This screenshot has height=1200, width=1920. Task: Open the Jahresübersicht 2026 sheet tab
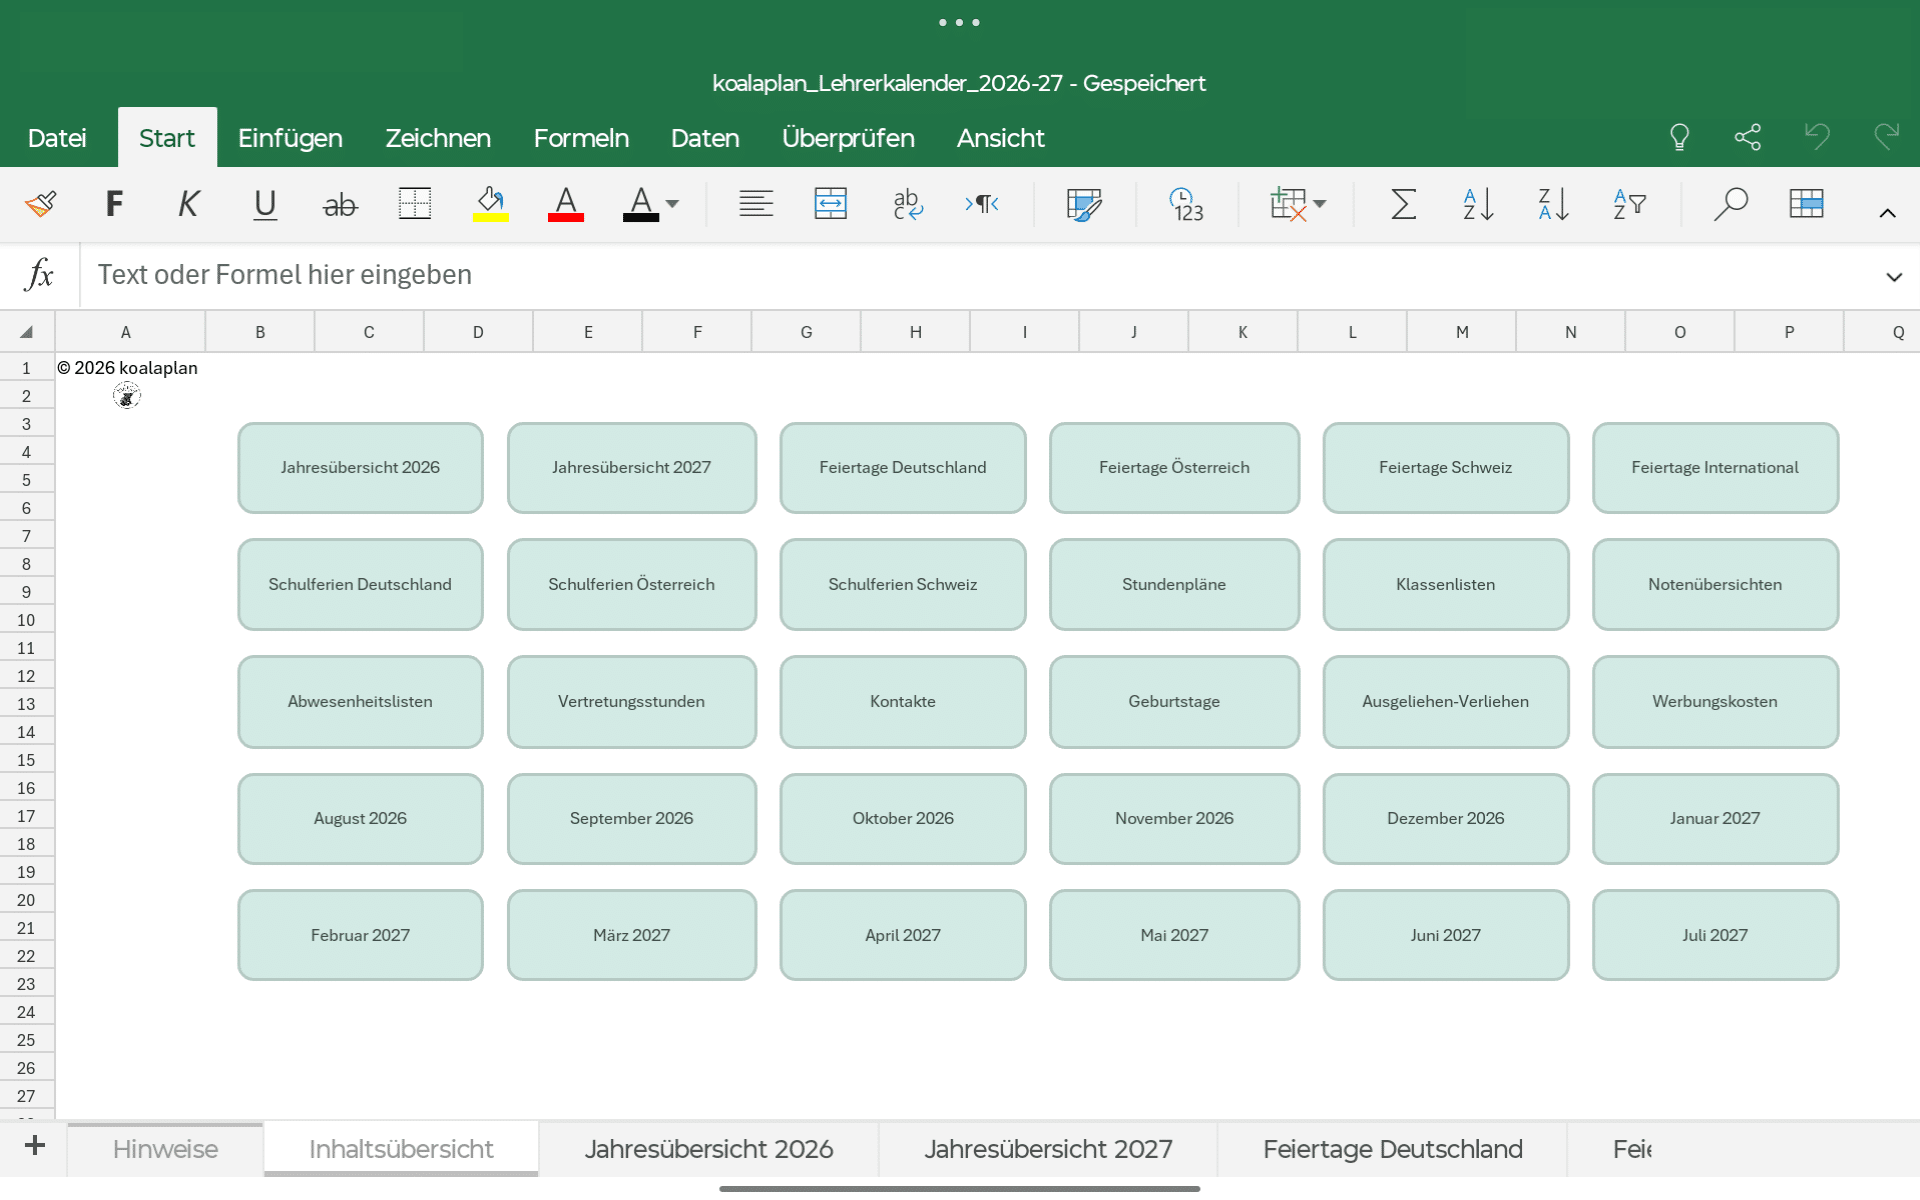709,1149
